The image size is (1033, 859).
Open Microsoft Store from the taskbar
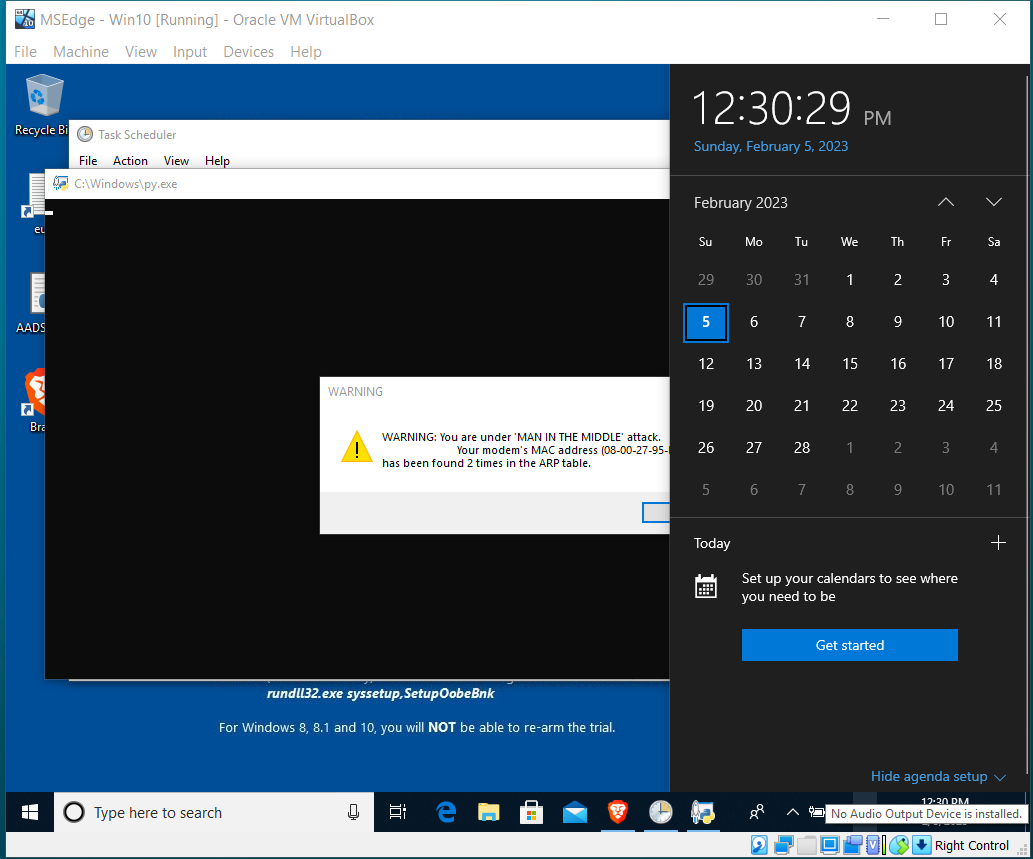531,812
